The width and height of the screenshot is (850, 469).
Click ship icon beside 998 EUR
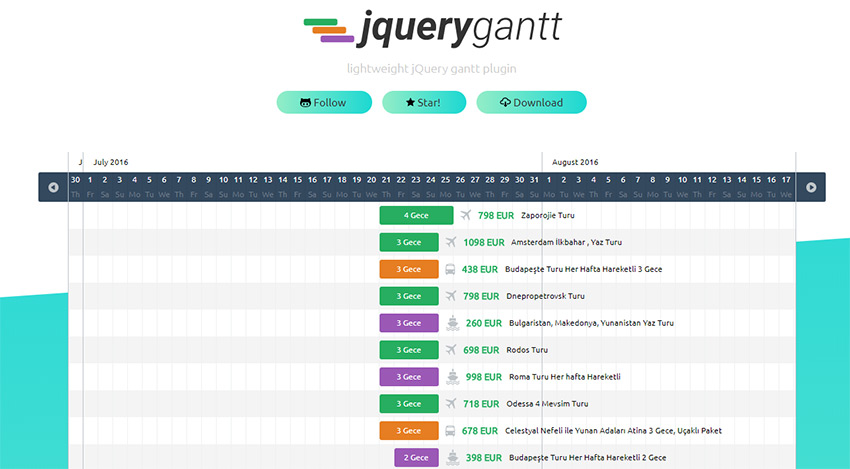point(453,377)
